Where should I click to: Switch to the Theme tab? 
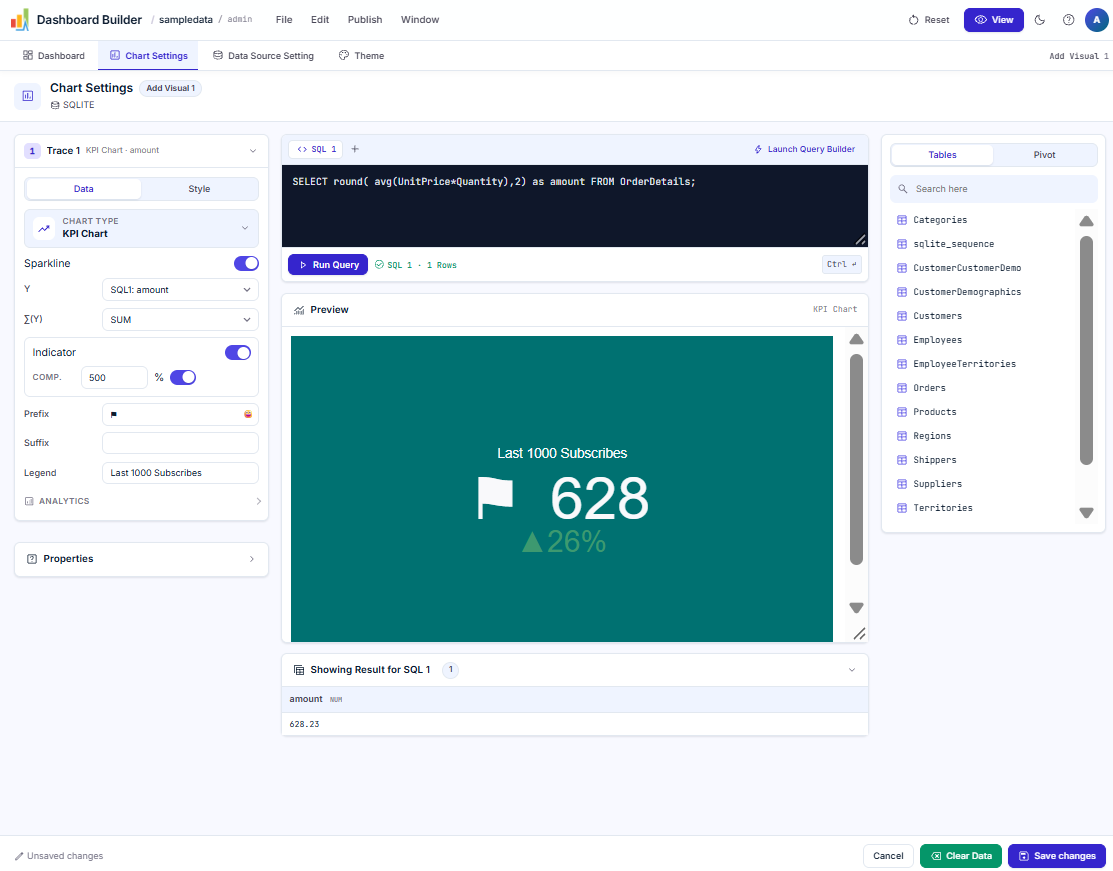click(361, 55)
